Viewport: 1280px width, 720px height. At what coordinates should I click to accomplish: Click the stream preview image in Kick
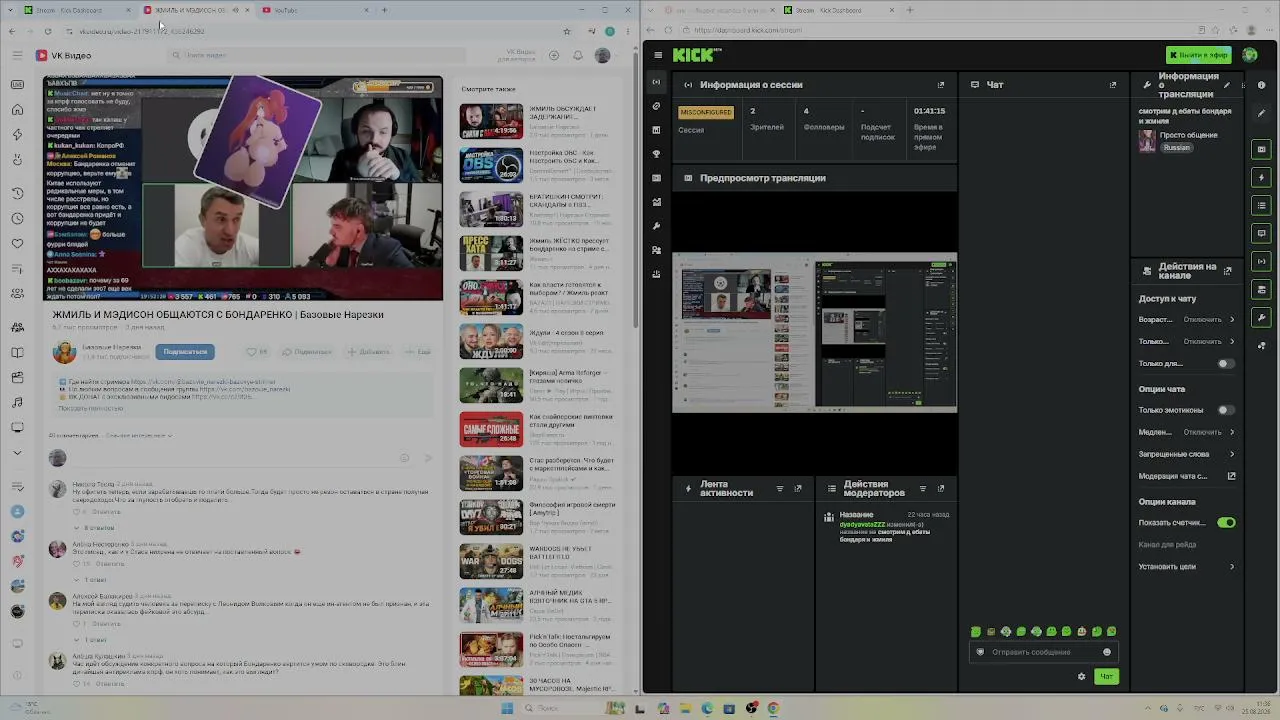(x=814, y=334)
